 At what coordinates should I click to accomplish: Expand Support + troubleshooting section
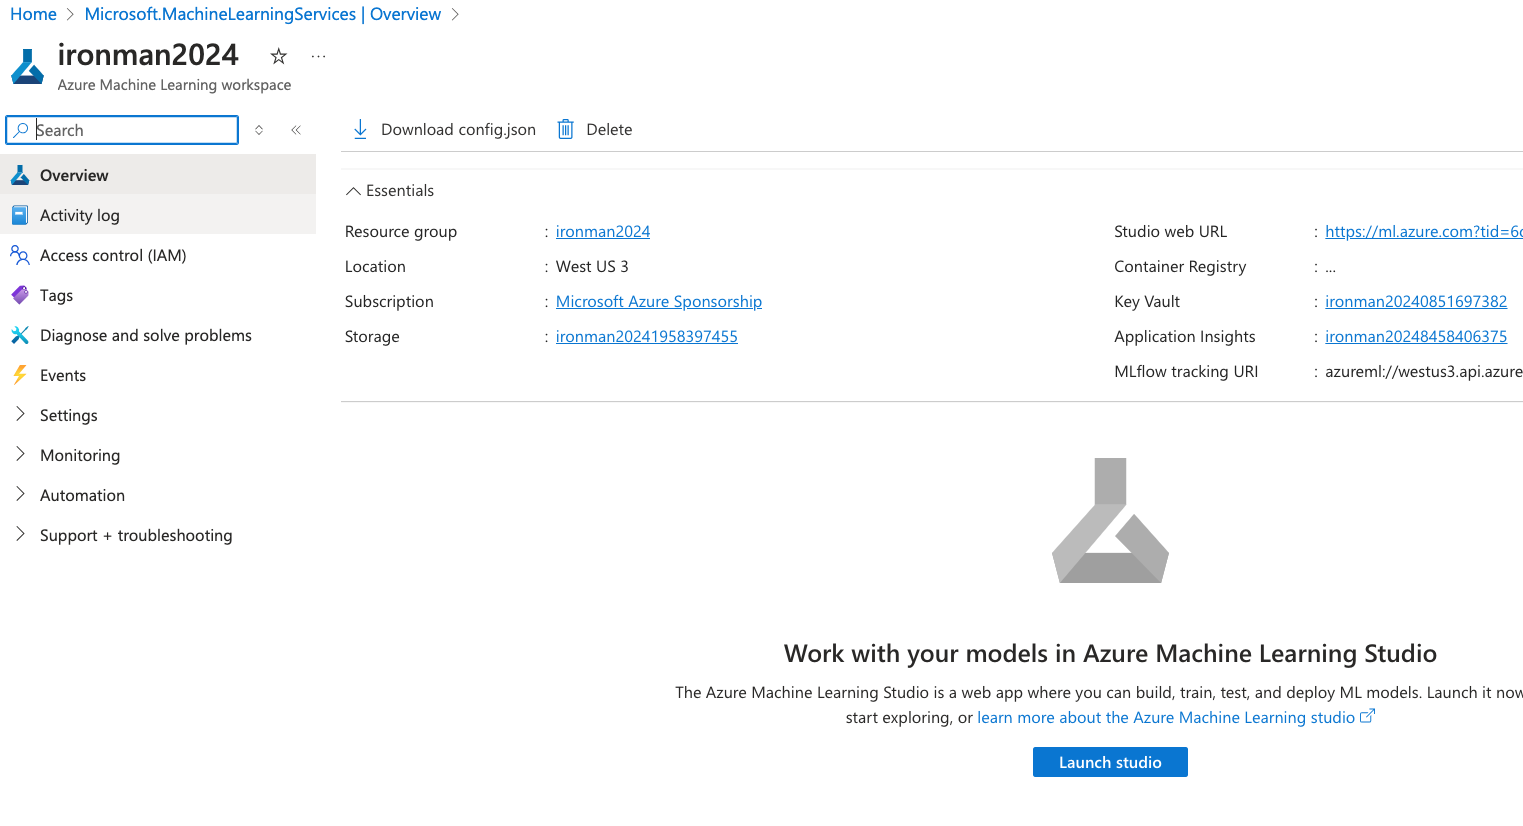tap(20, 534)
